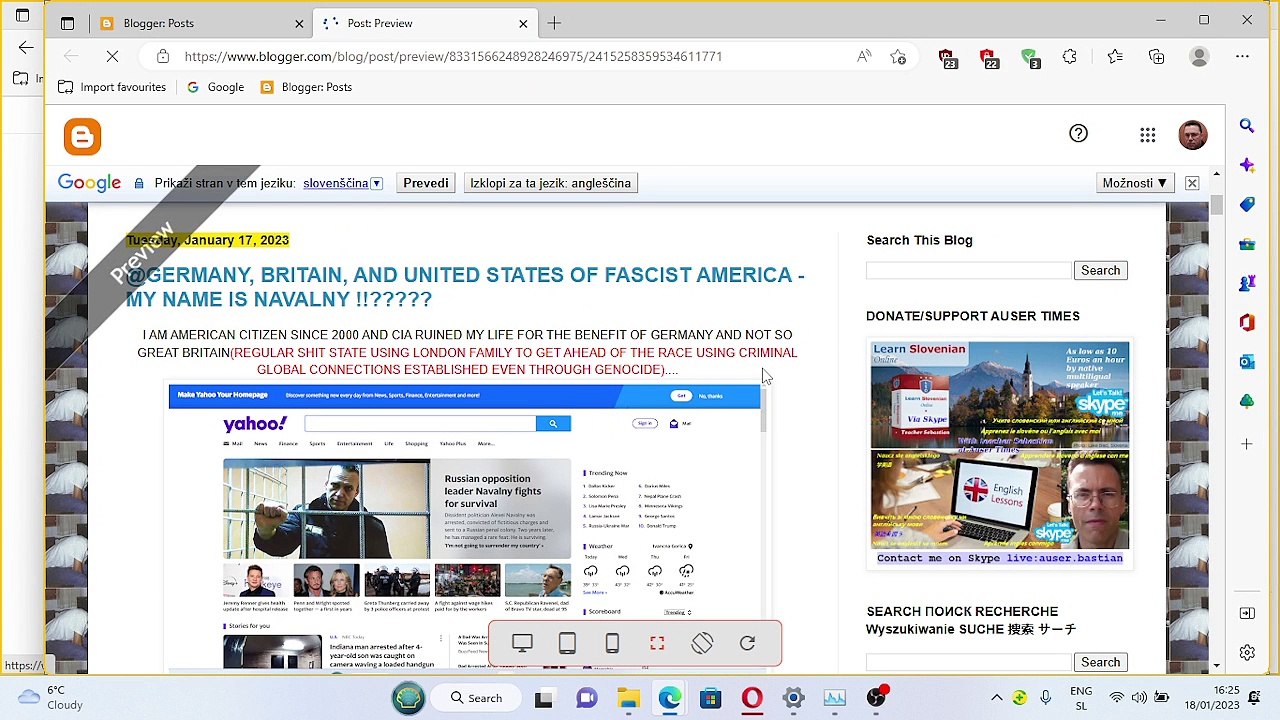1280x720 pixels.
Task: Select mobile phone preview device icon
Action: tap(612, 643)
